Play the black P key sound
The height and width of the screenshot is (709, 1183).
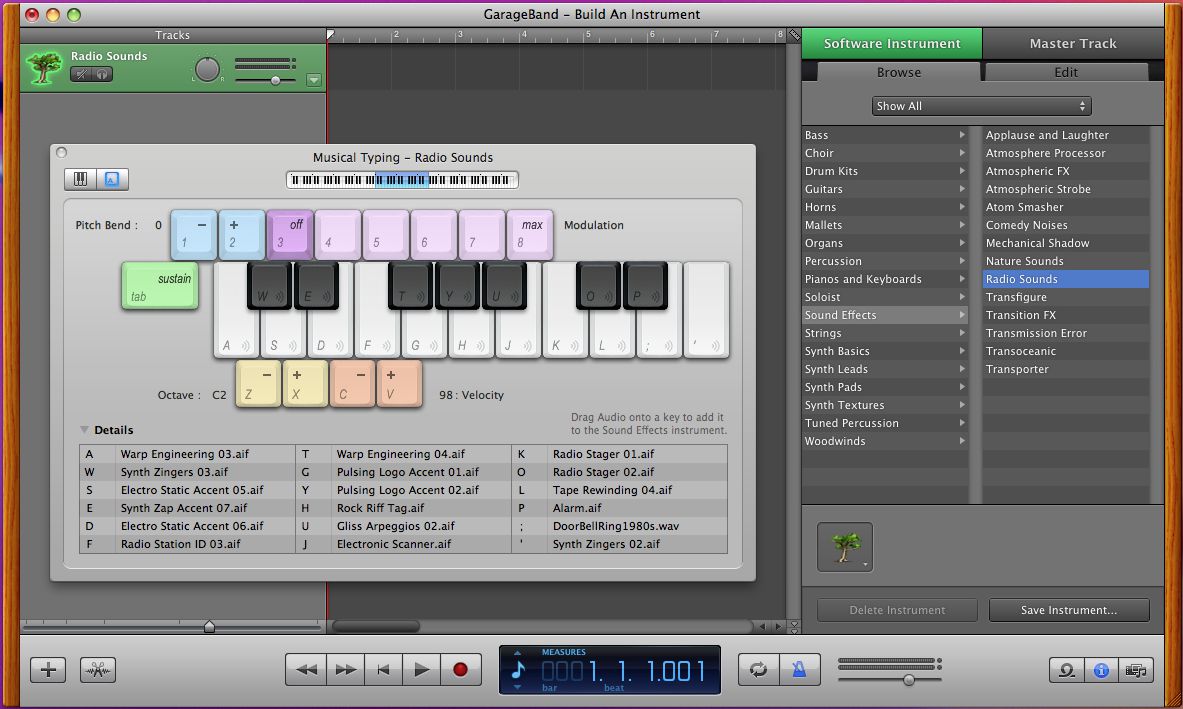[645, 285]
